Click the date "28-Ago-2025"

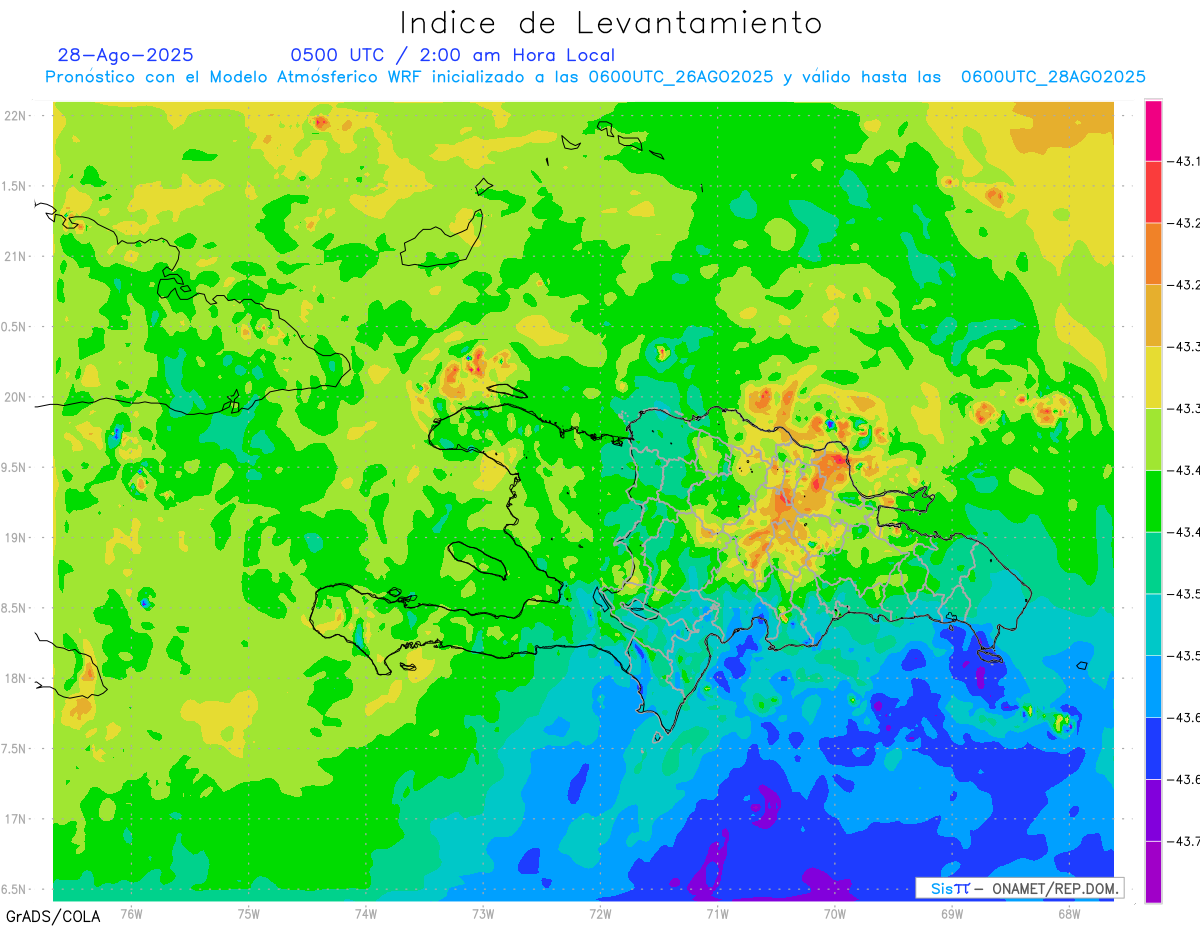[x=126, y=55]
